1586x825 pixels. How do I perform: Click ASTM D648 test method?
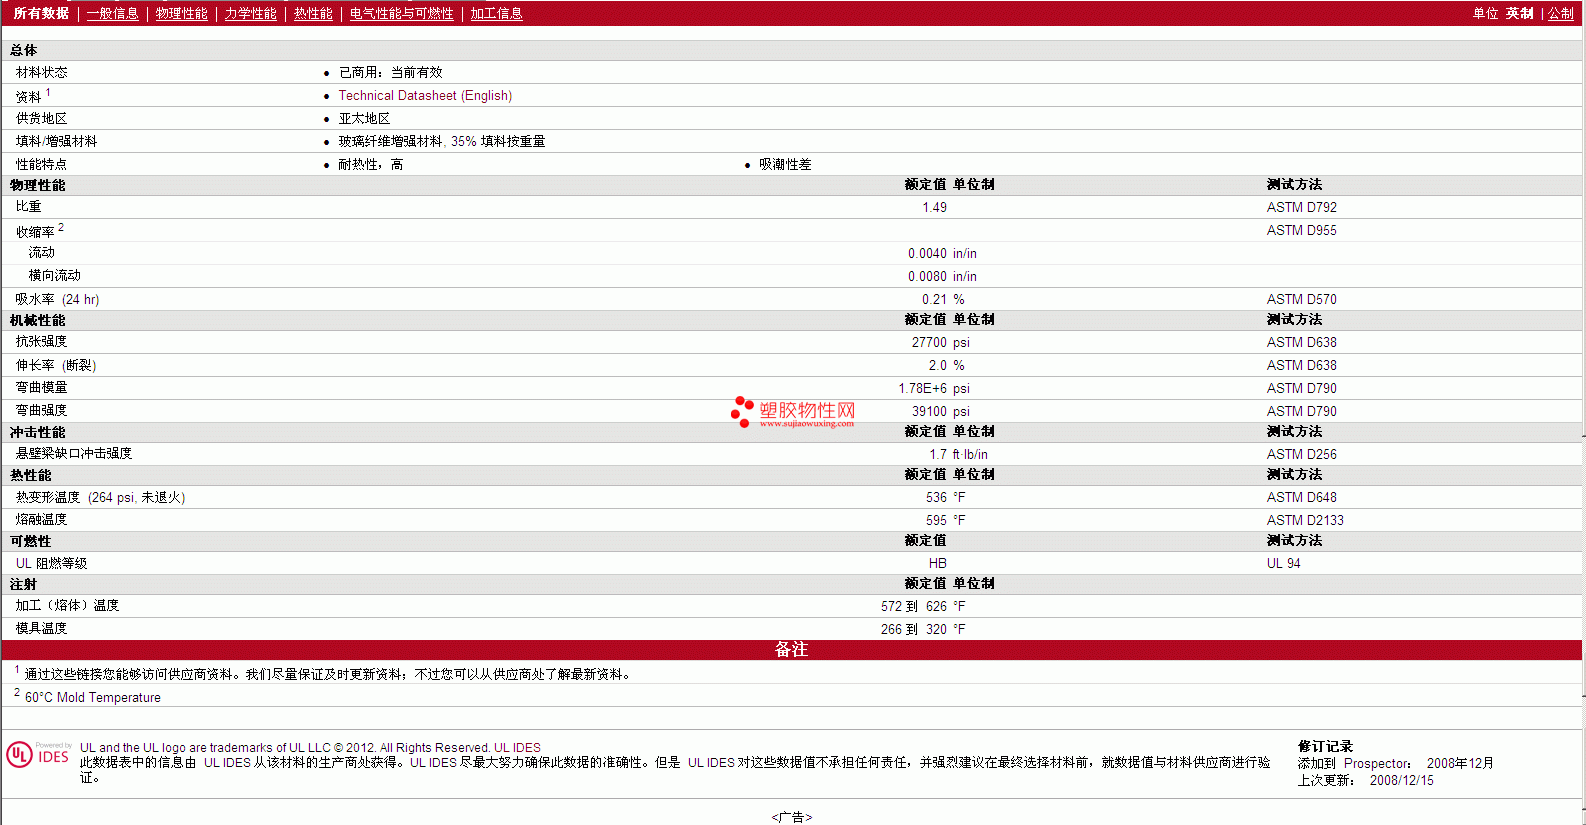coord(1301,498)
